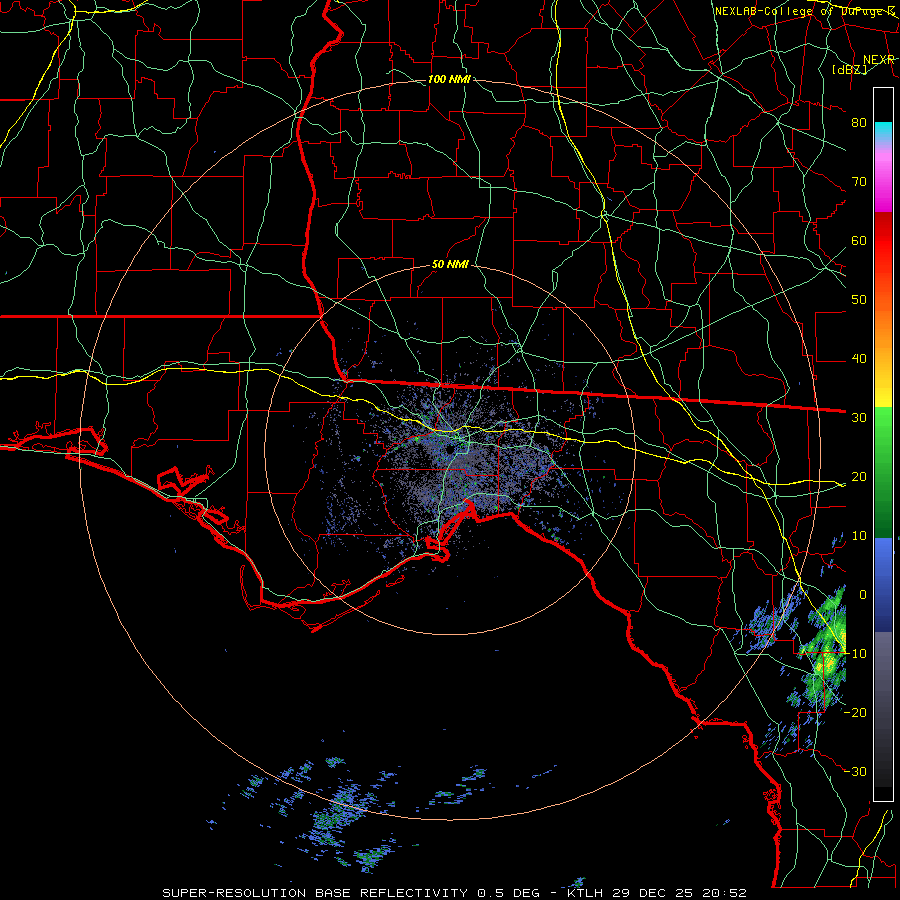Click the 100 NMI range ring label
Viewport: 900px width, 900px height.
(x=449, y=79)
